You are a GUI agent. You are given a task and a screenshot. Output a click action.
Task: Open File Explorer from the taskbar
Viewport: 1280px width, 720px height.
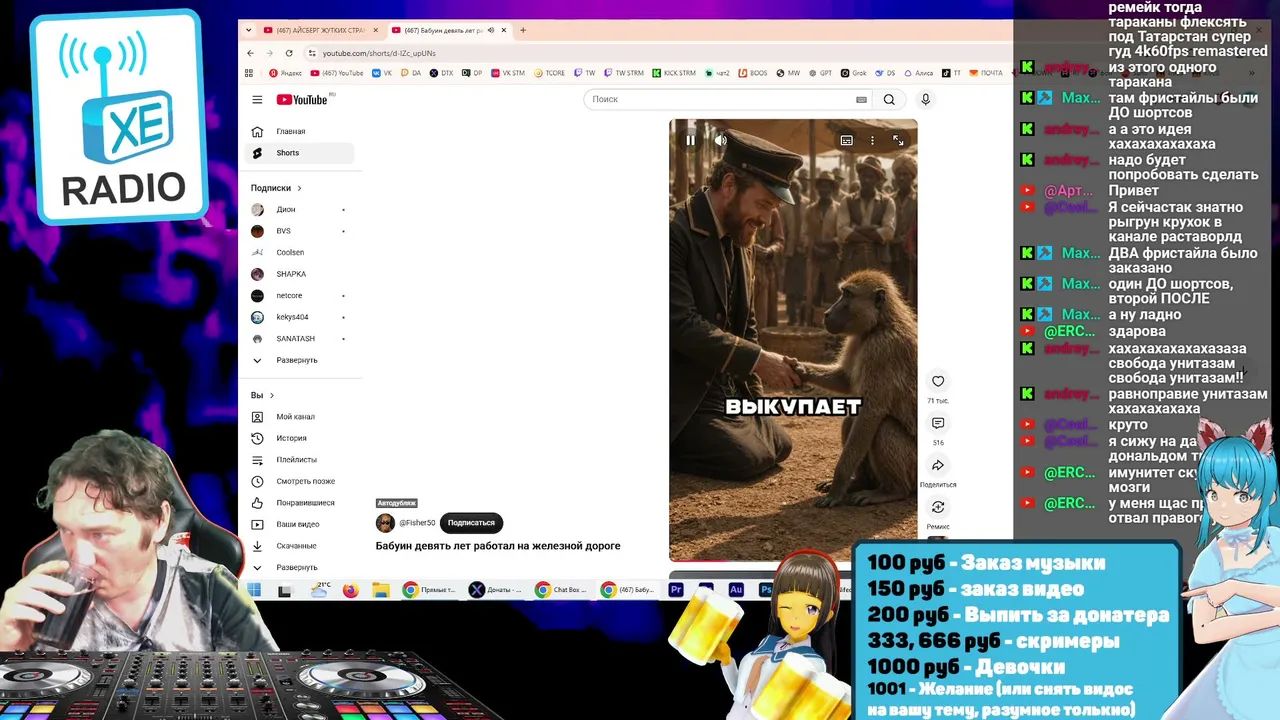380,590
